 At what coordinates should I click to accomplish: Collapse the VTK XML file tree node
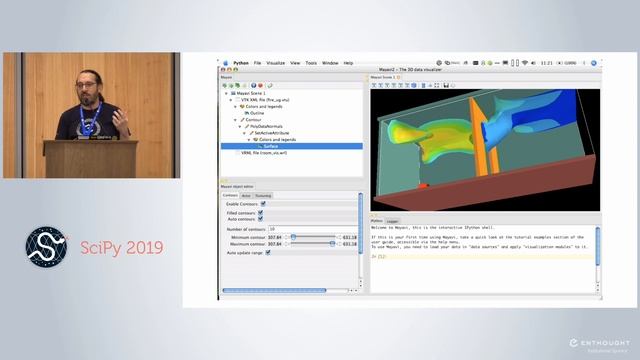(231, 100)
